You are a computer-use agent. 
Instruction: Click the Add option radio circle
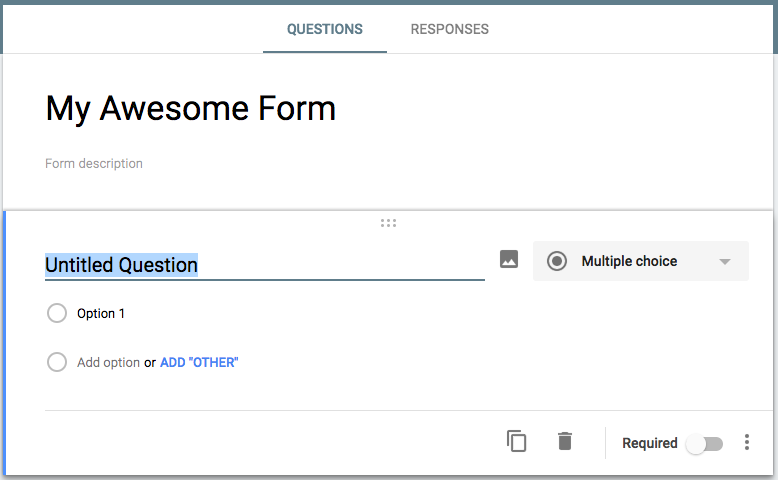click(57, 362)
